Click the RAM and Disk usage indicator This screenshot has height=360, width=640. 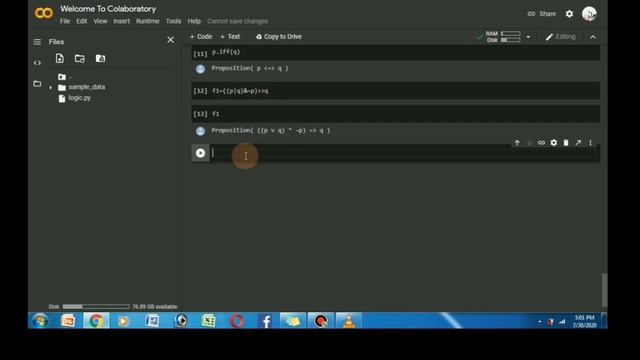[x=503, y=37]
